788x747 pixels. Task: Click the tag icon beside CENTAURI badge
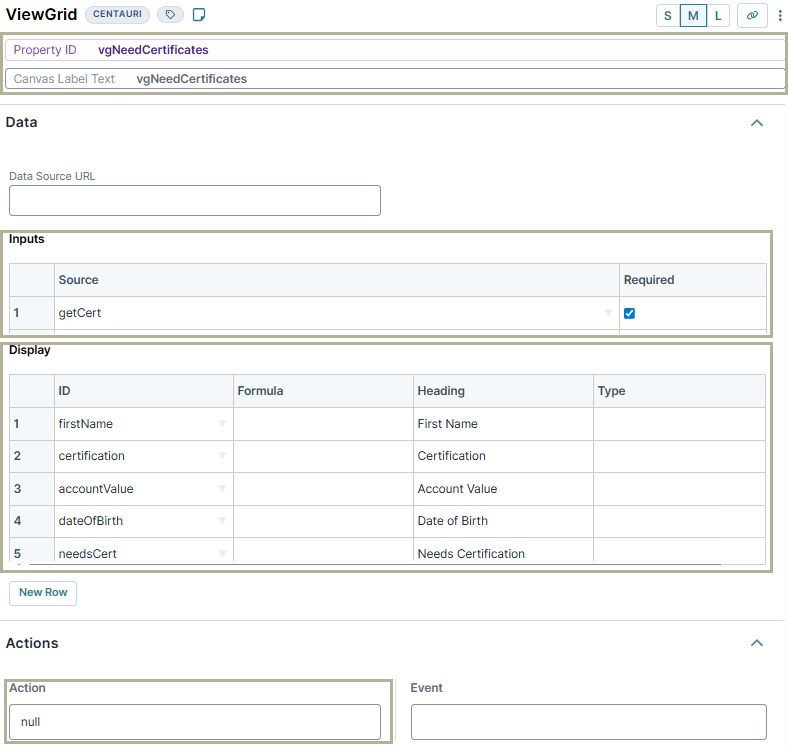tap(170, 15)
